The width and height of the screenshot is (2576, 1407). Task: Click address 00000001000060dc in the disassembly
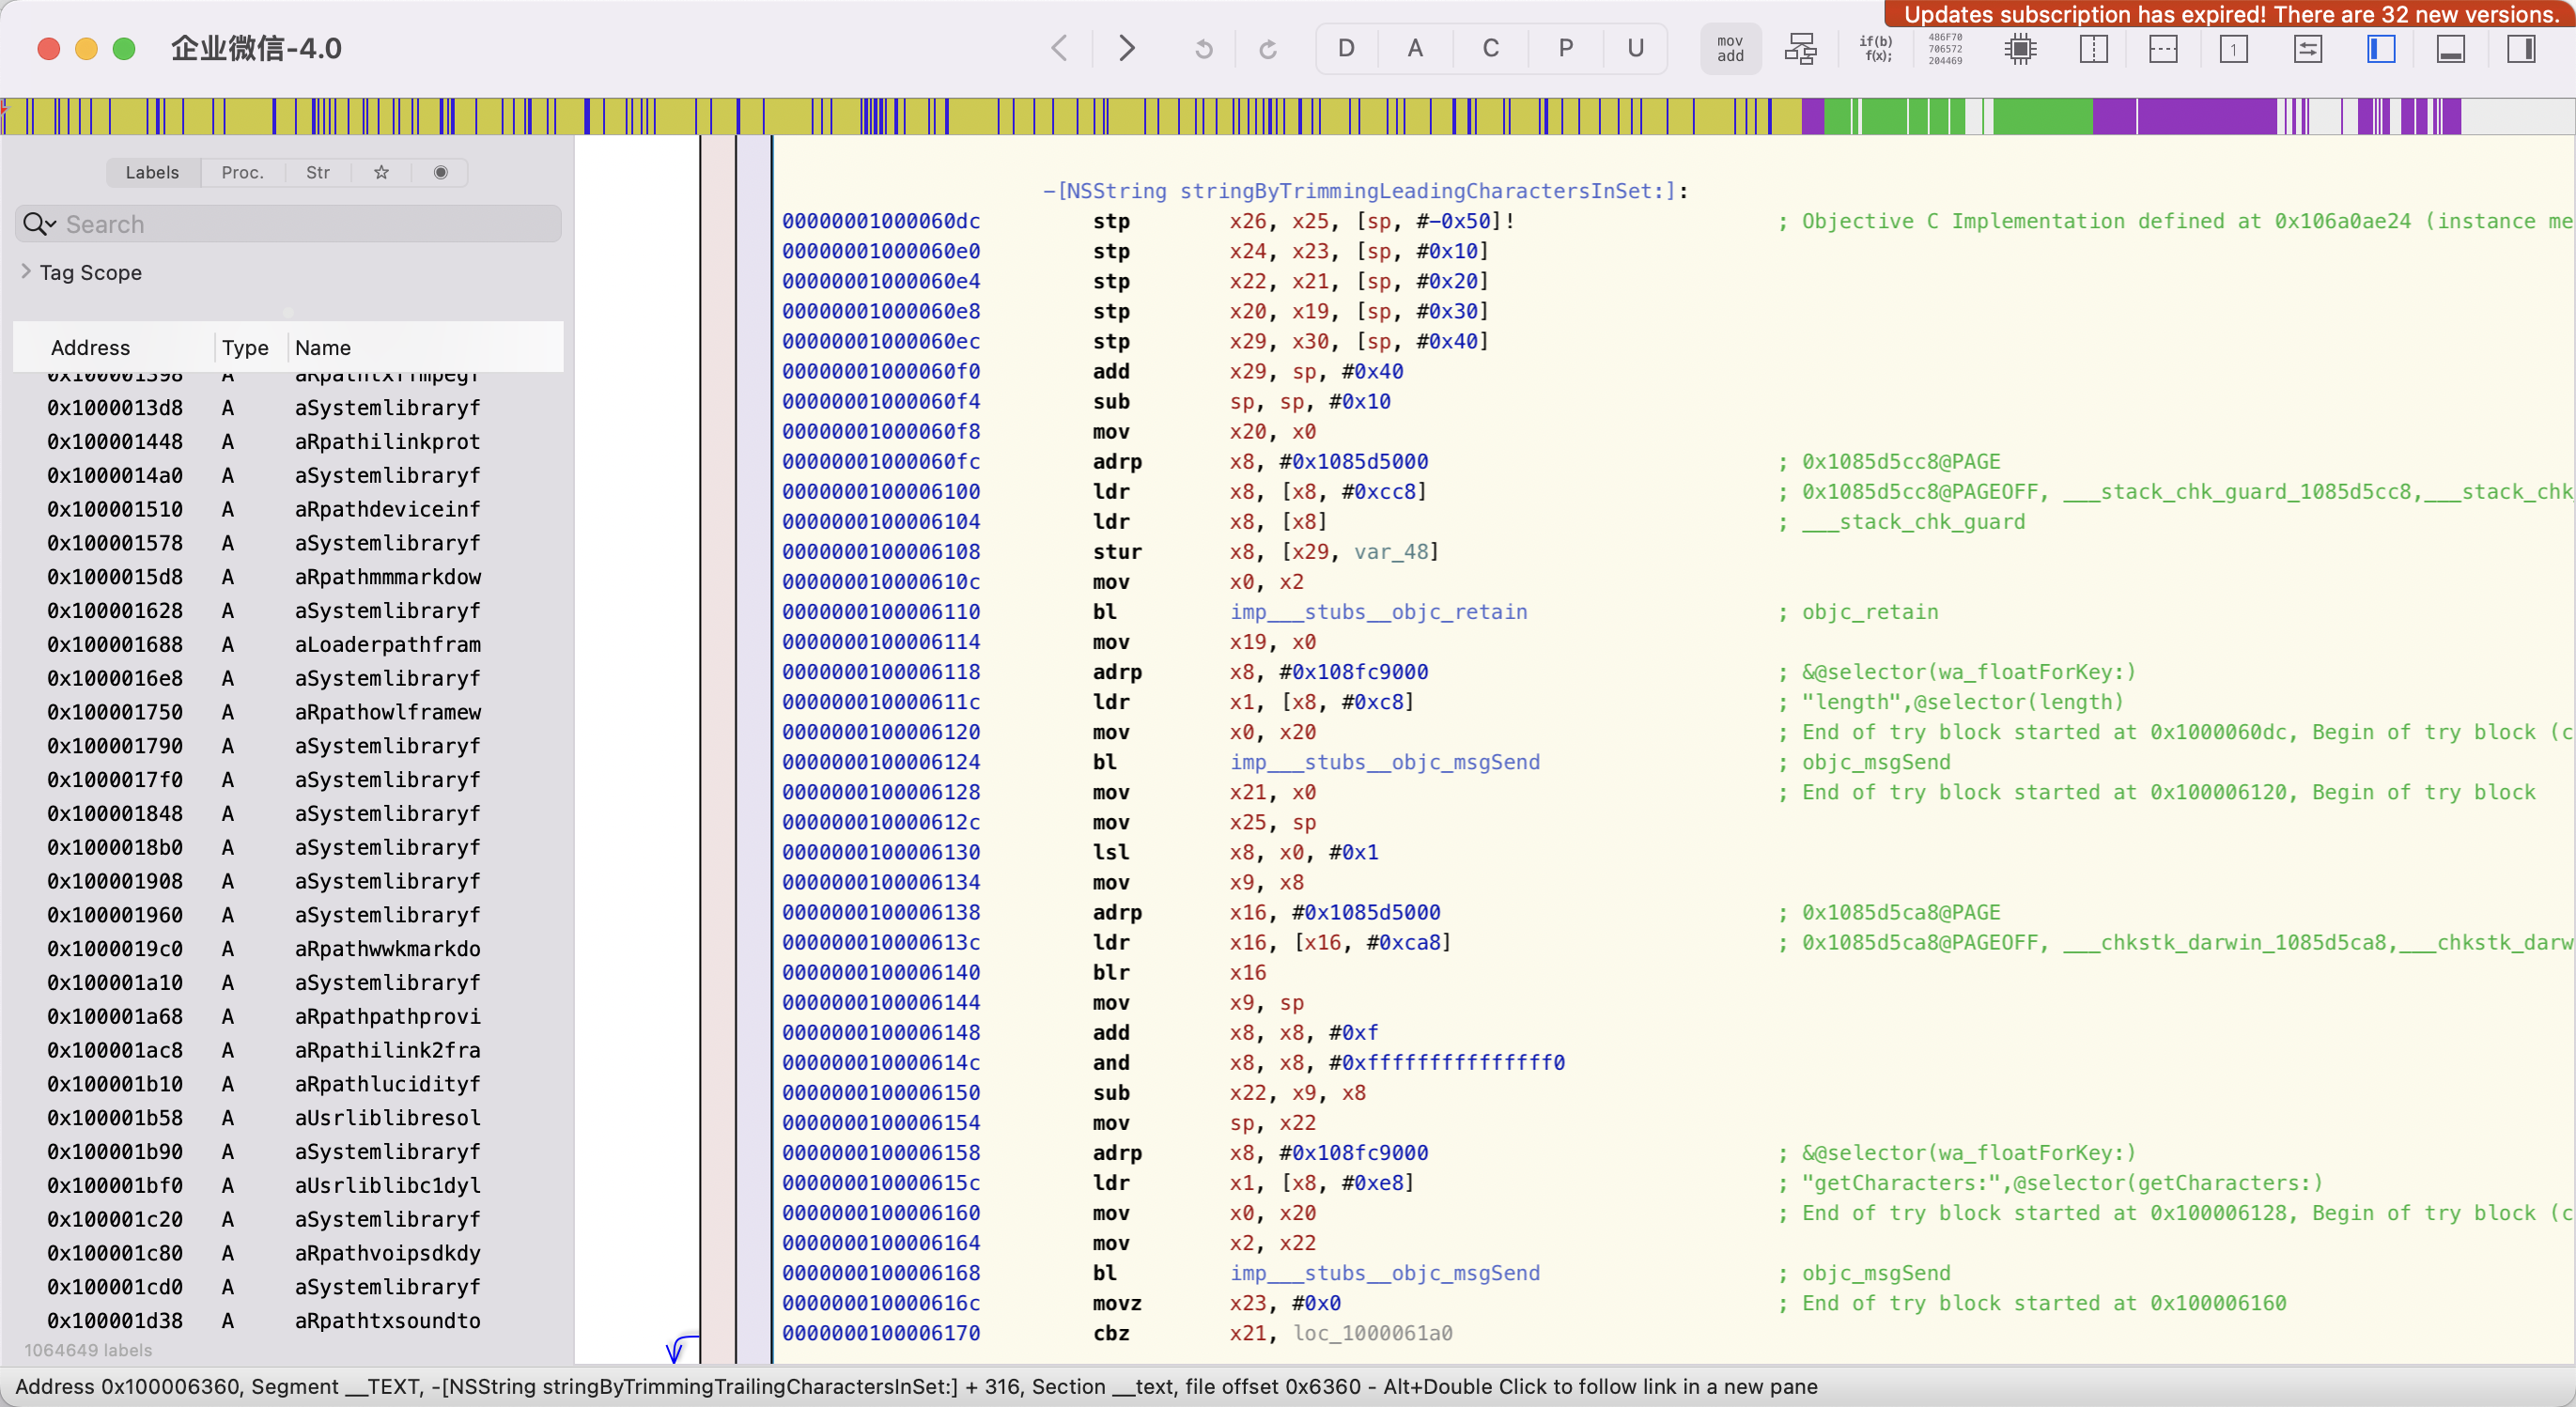[881, 221]
